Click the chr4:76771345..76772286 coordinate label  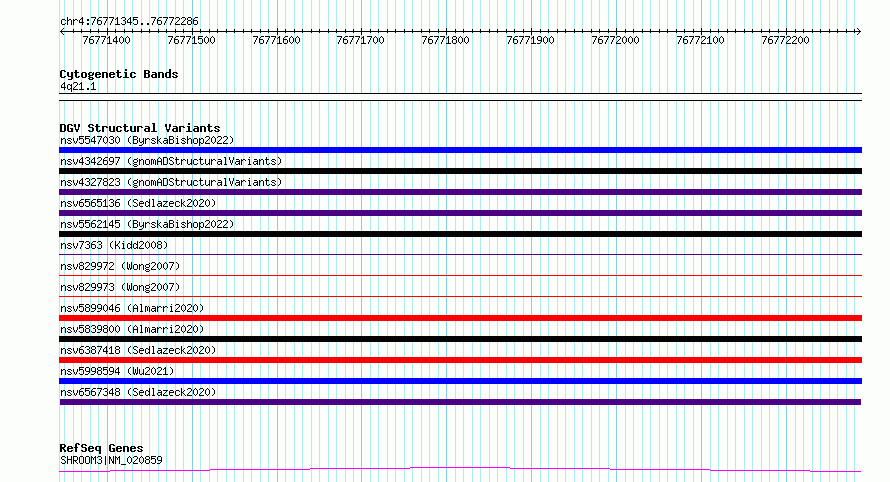129,21
